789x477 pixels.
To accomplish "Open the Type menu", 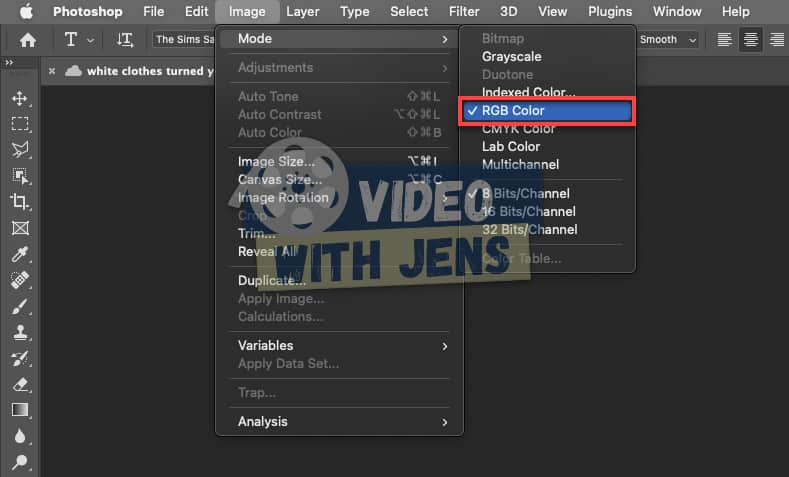I will point(355,11).
